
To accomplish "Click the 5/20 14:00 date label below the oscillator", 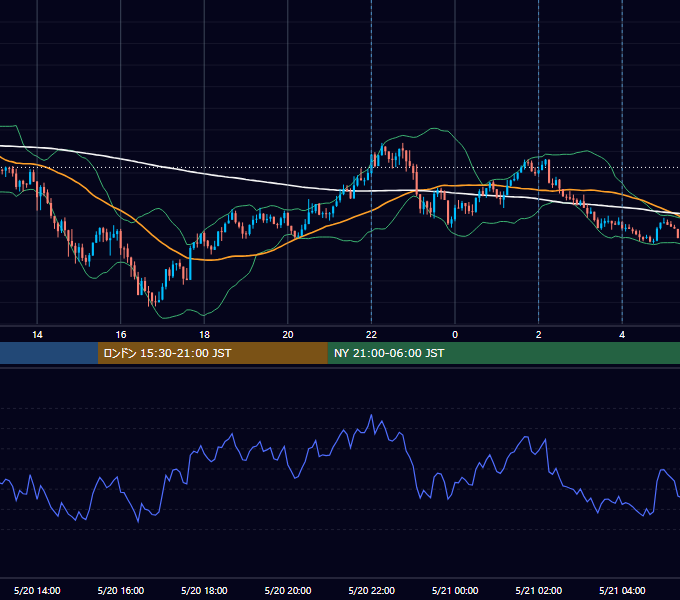I will pyautogui.click(x=37, y=590).
